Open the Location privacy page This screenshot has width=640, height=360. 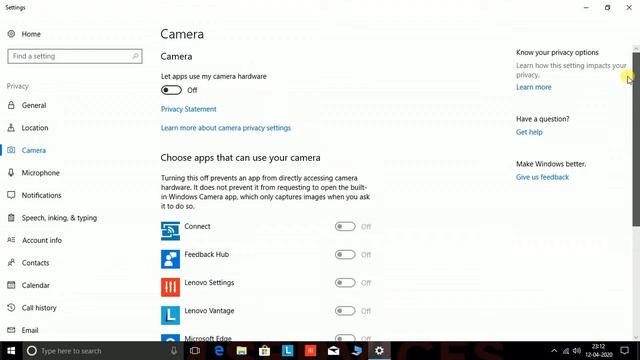click(x=35, y=128)
